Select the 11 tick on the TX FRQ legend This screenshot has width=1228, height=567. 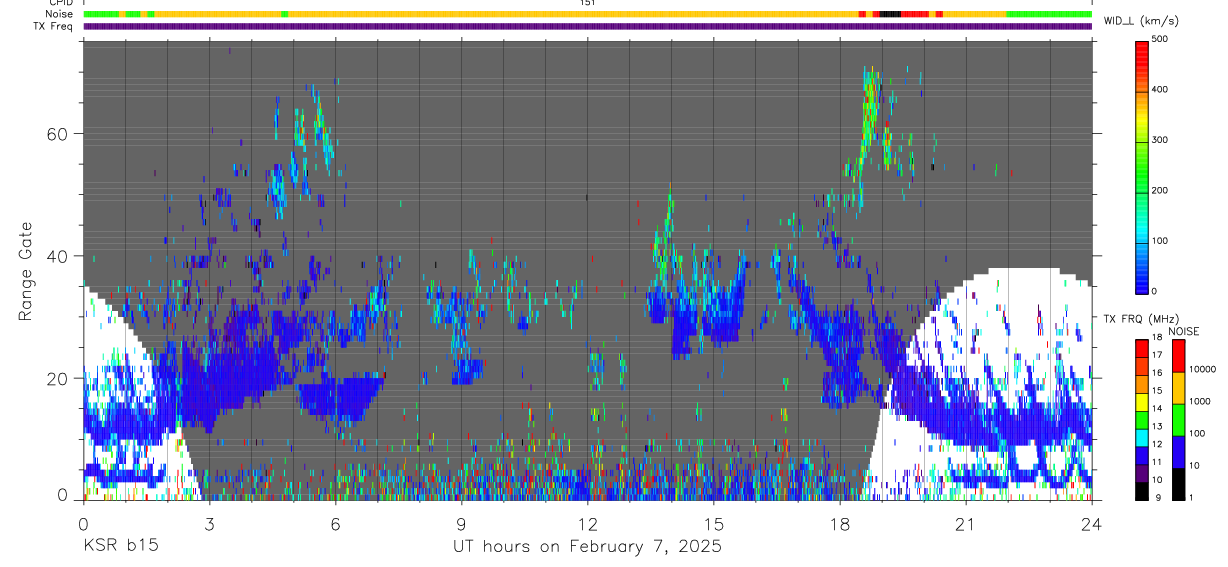(1156, 461)
